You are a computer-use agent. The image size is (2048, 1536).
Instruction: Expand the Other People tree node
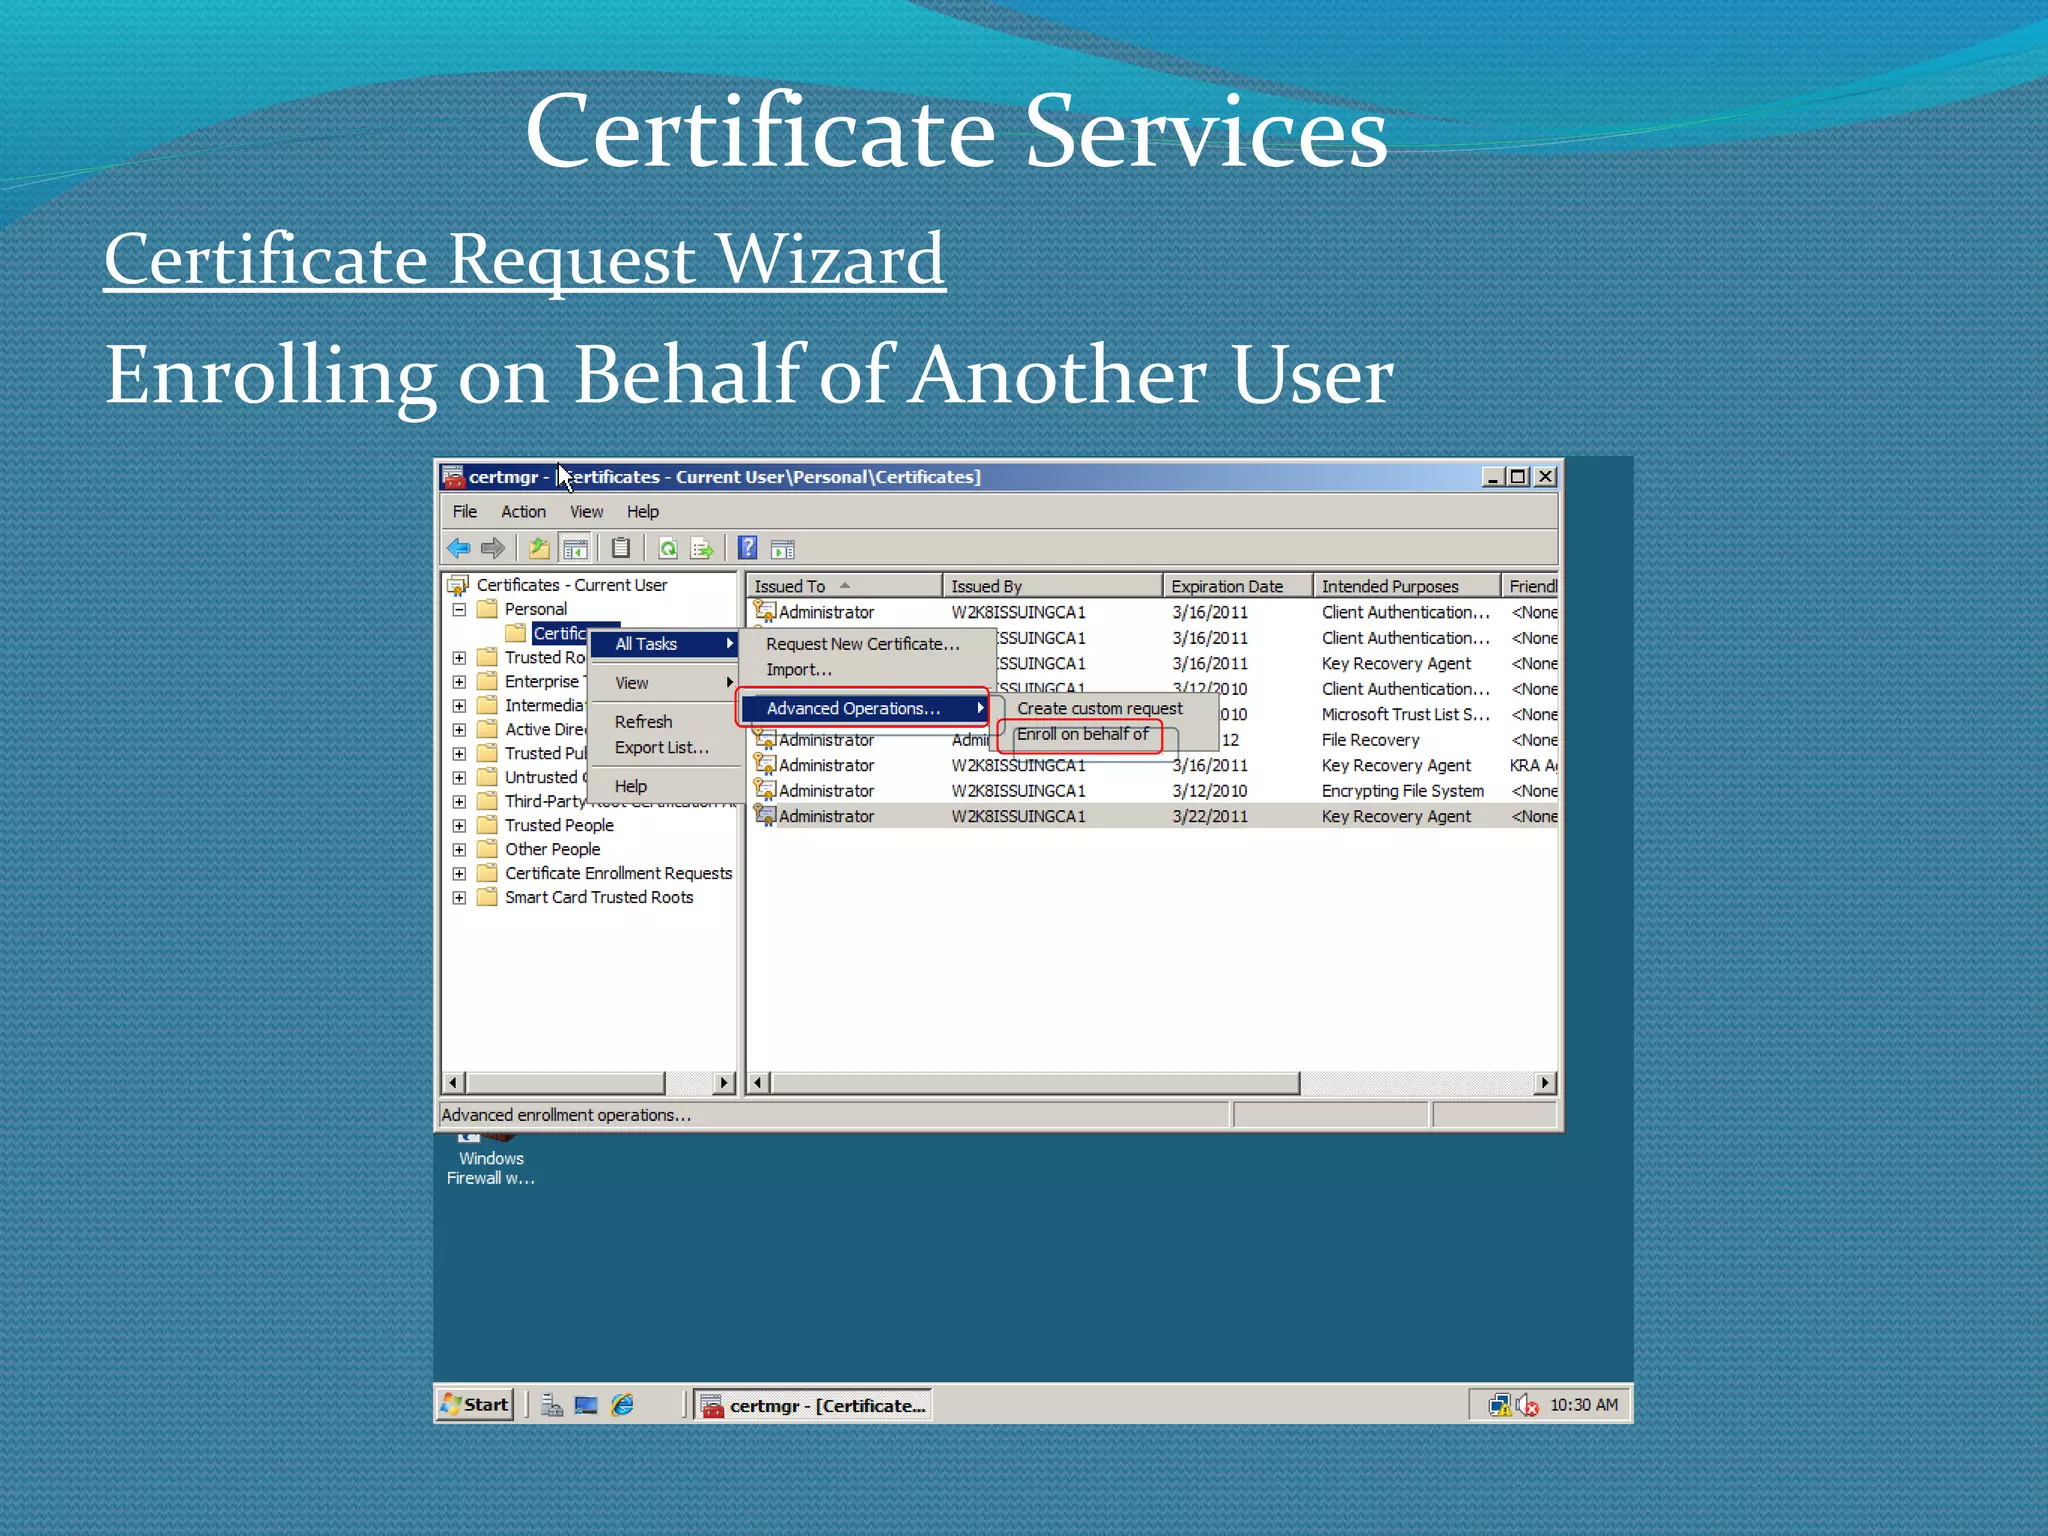[459, 849]
